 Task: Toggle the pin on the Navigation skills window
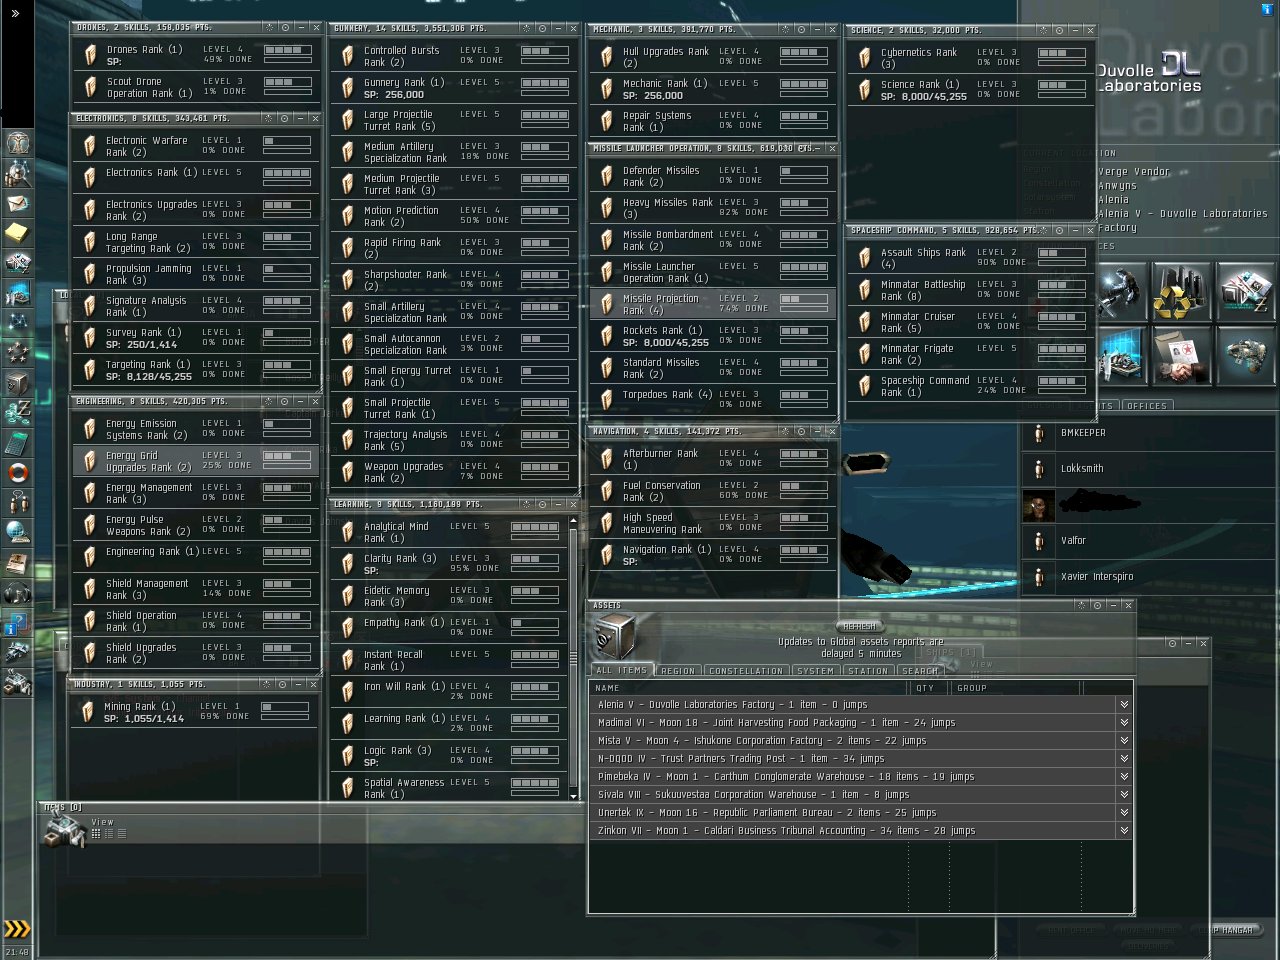pos(801,431)
